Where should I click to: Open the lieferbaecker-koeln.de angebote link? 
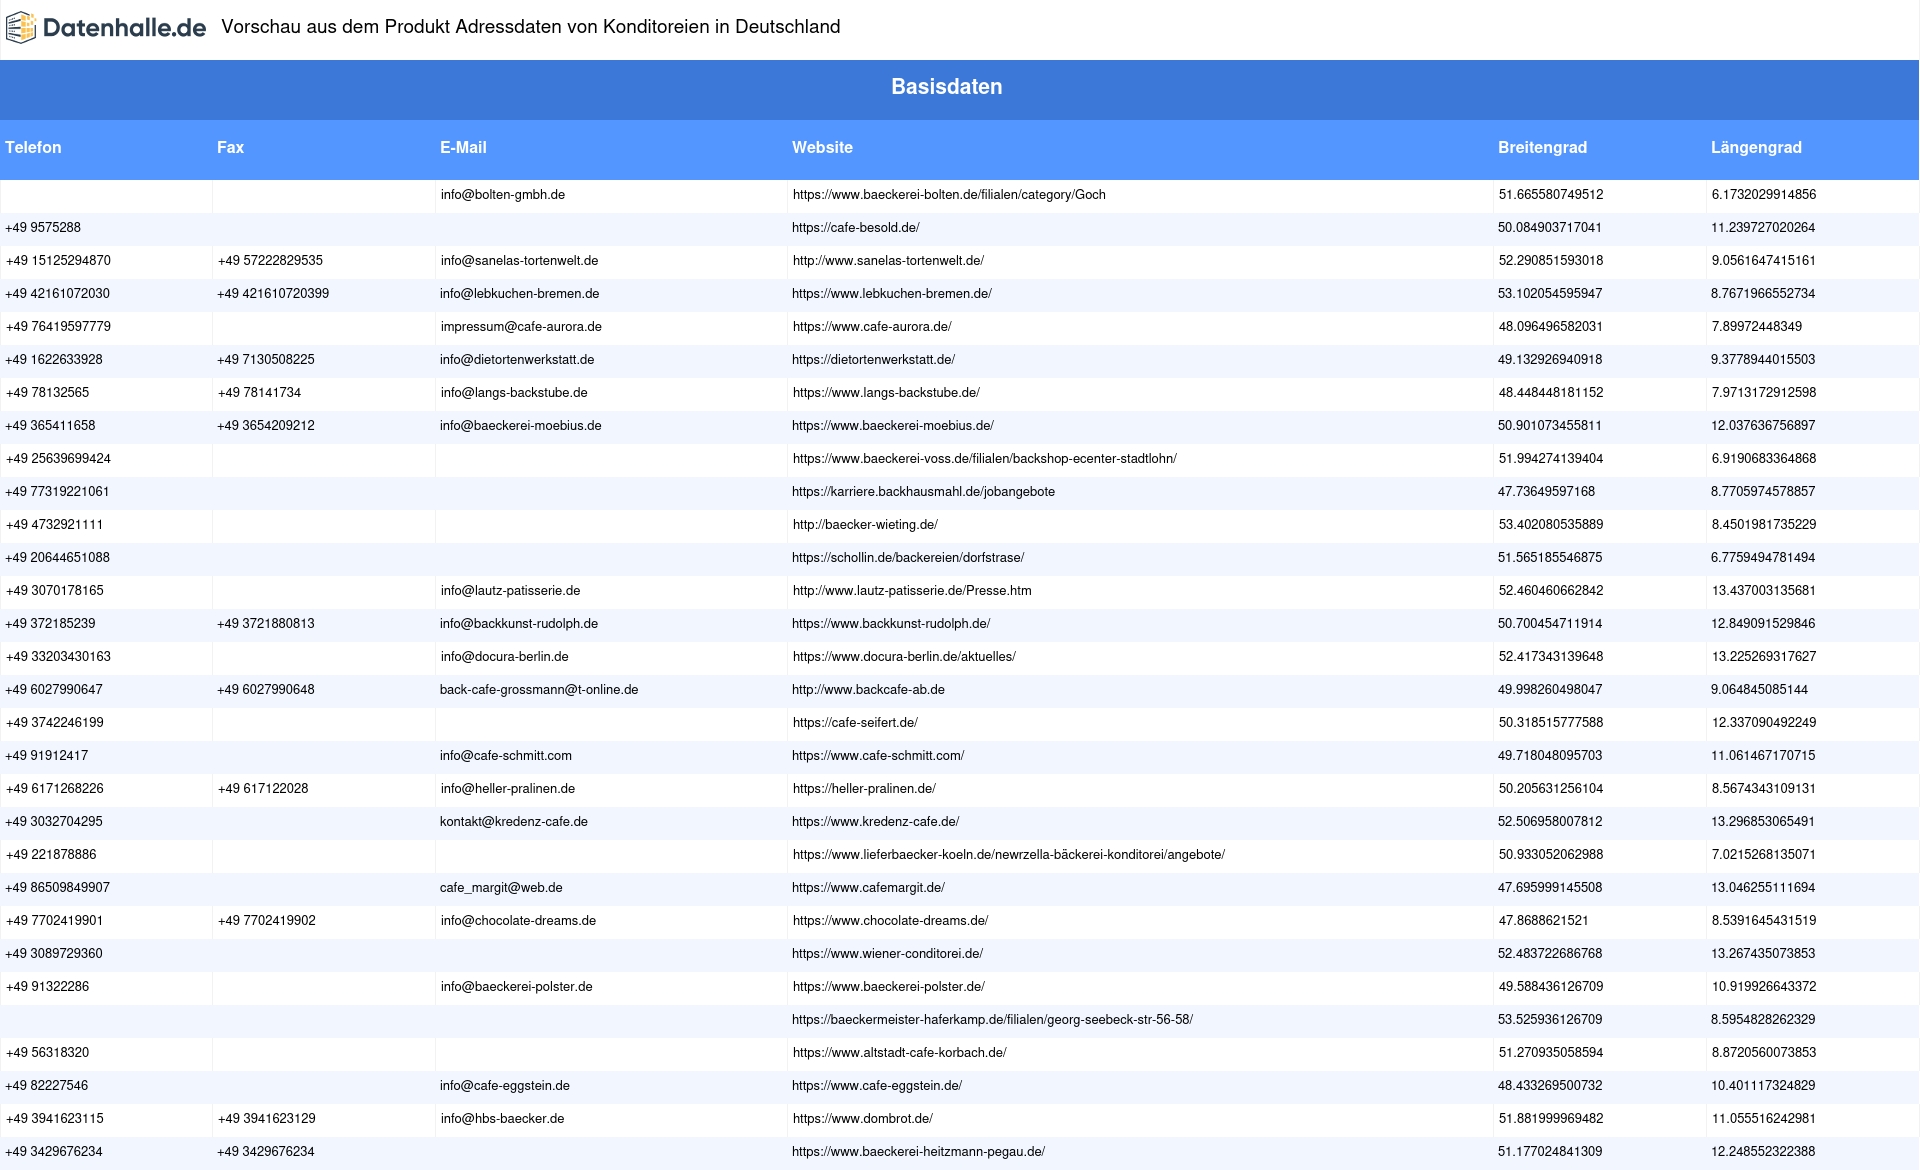1009,855
